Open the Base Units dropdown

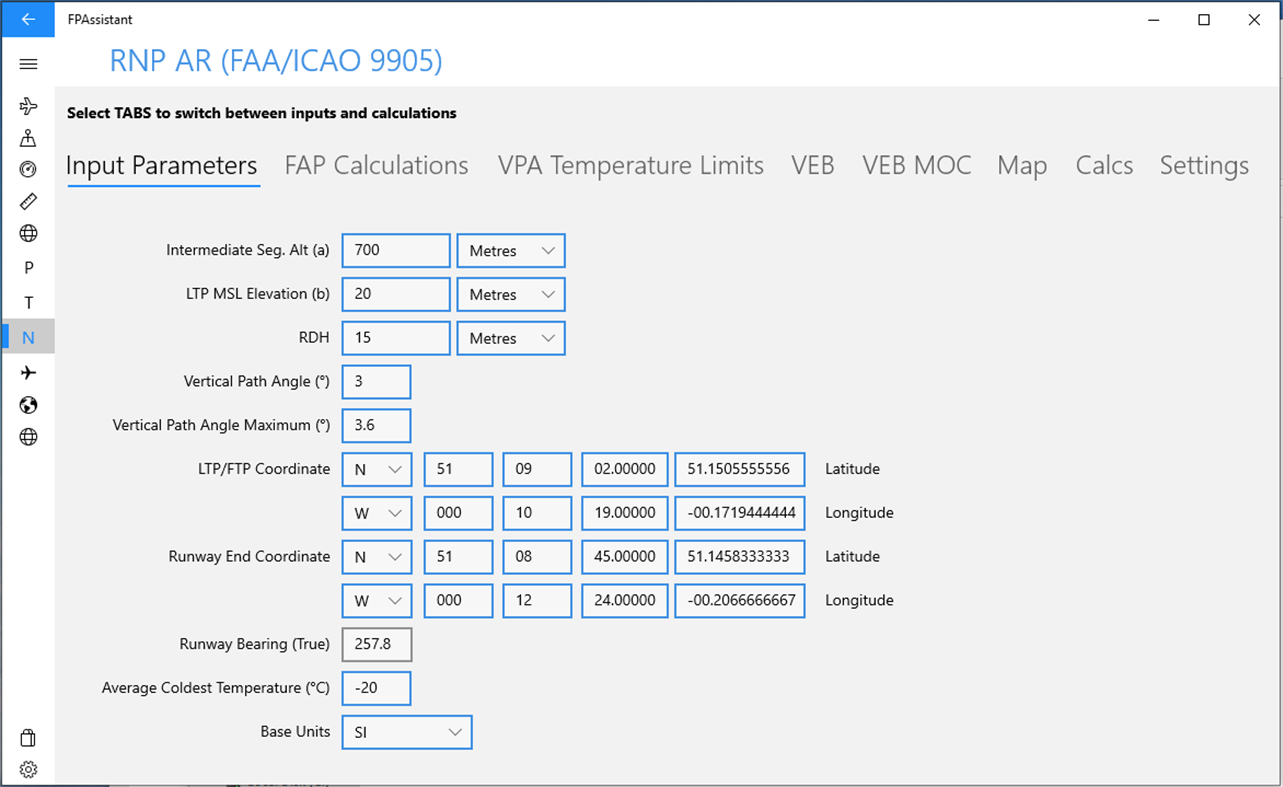406,732
